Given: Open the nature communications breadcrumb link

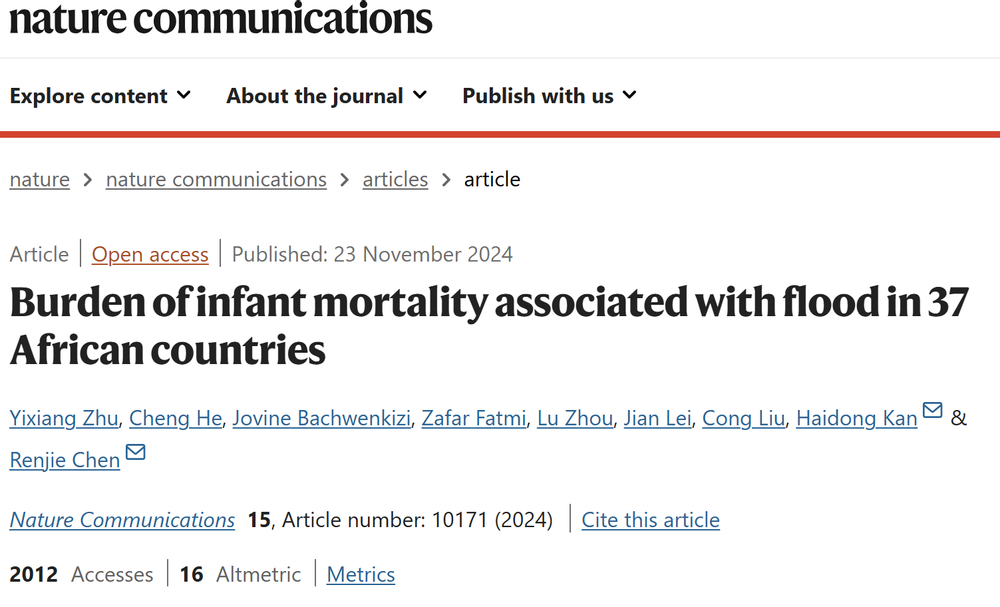Looking at the screenshot, I should tap(216, 179).
